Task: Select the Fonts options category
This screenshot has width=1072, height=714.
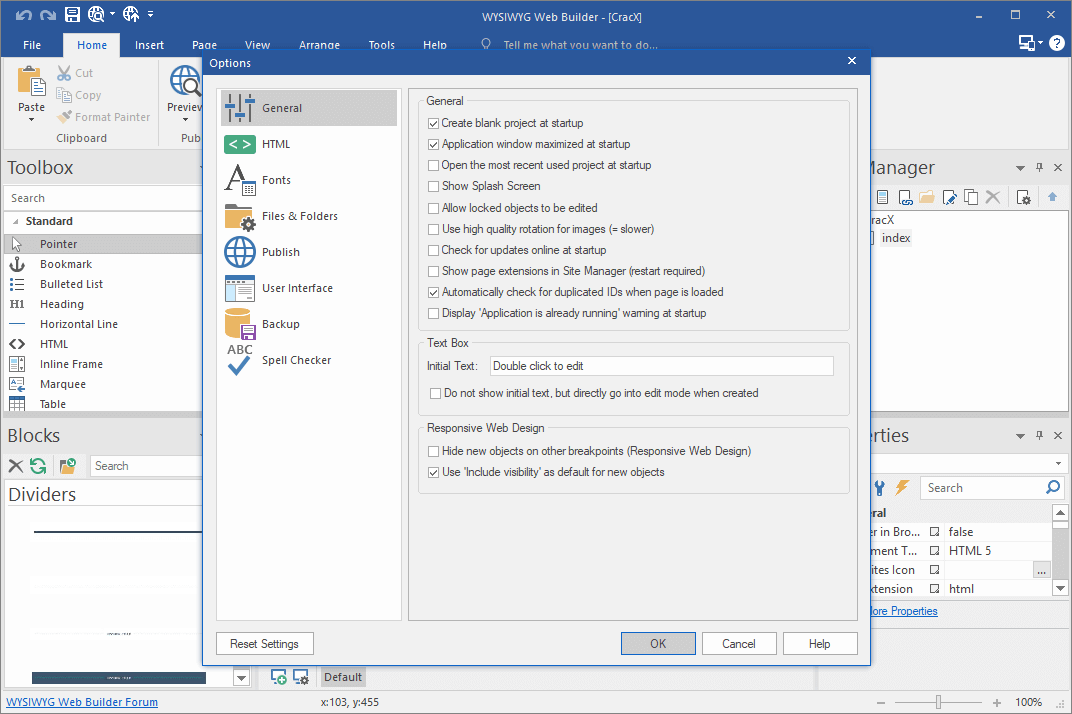Action: pyautogui.click(x=309, y=181)
